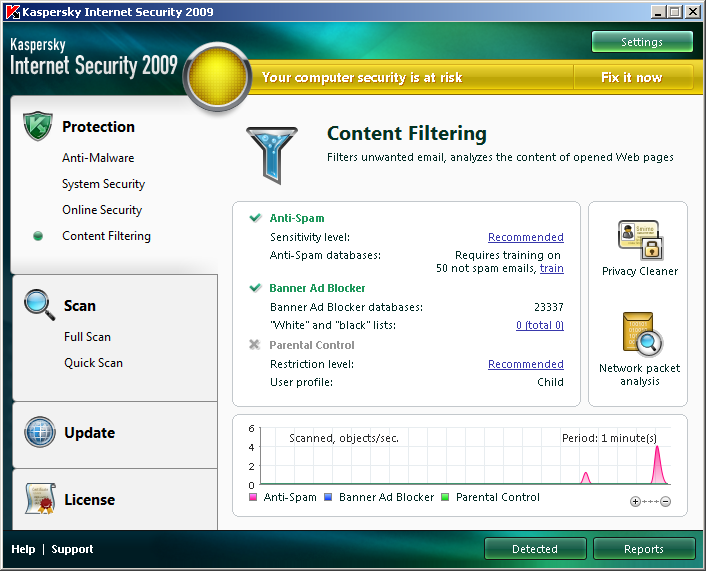Toggle the Banner Ad Blocker checkmark status
This screenshot has height=571, width=706.
point(255,288)
